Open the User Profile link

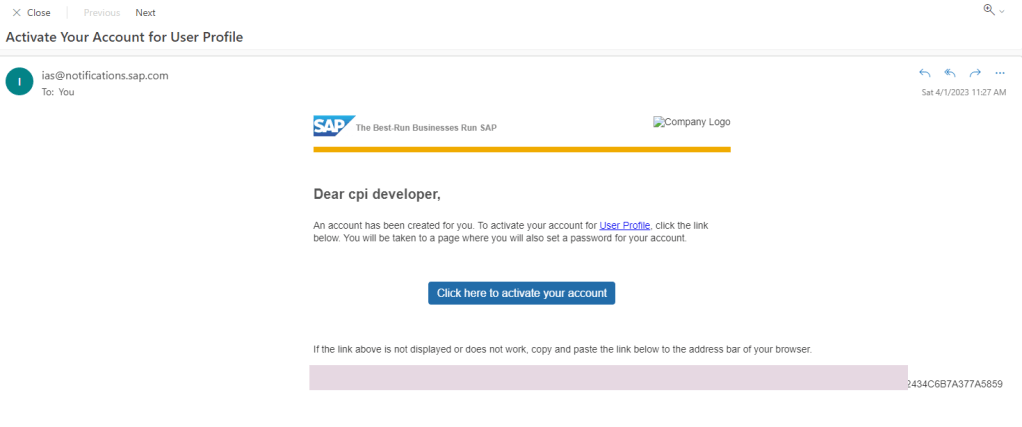624,226
